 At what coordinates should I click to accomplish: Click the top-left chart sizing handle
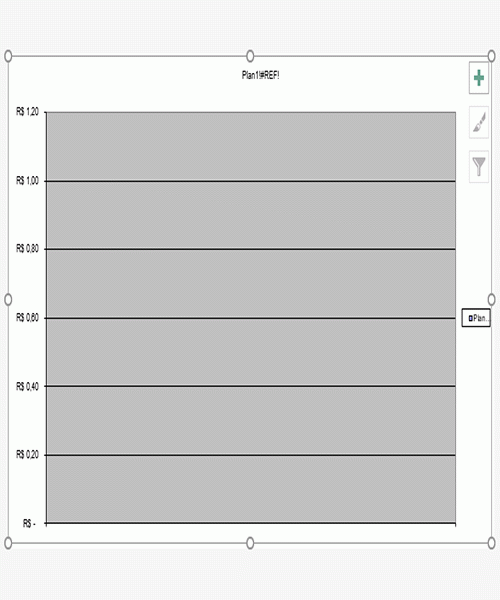pos(8,56)
